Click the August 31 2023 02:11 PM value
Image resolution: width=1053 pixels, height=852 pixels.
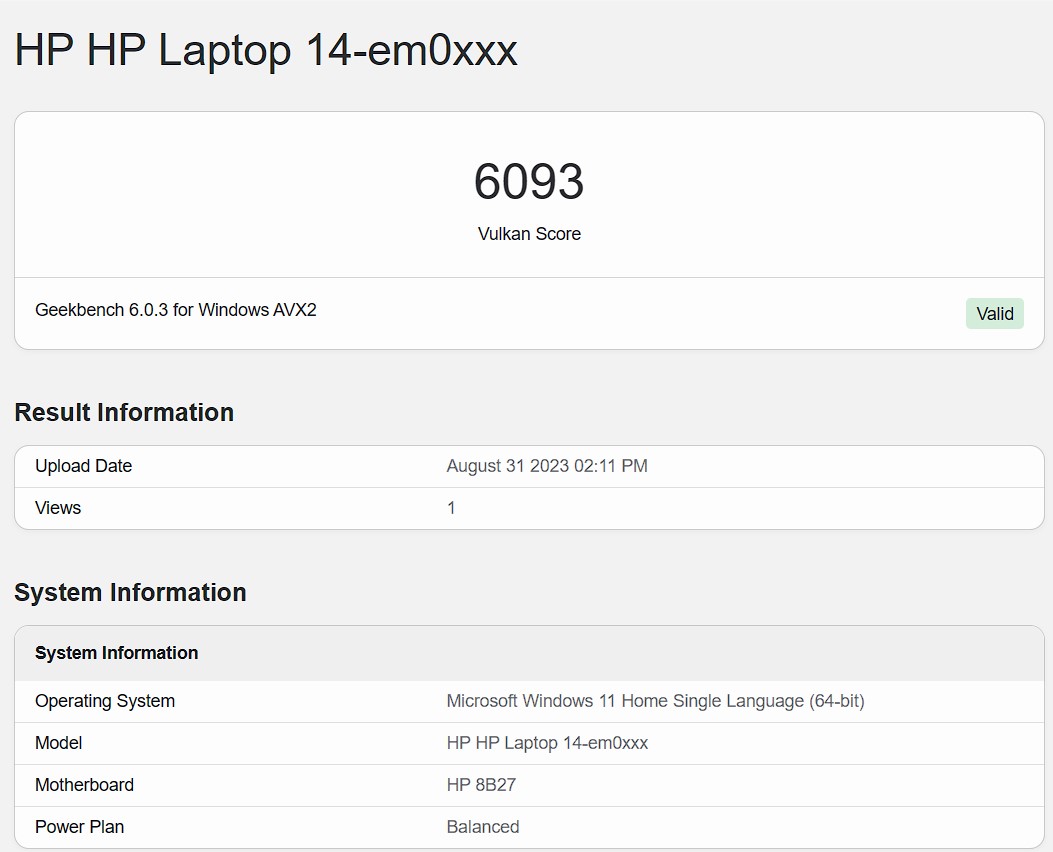[547, 466]
